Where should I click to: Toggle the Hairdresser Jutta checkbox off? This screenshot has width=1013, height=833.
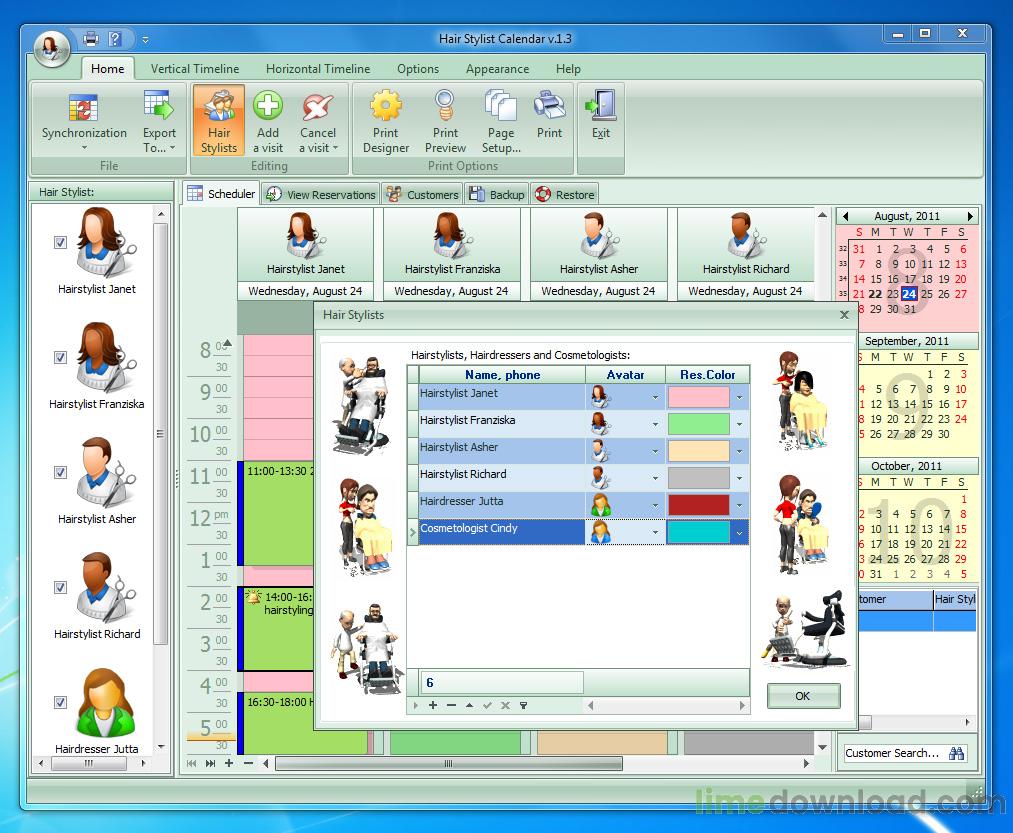[60, 702]
